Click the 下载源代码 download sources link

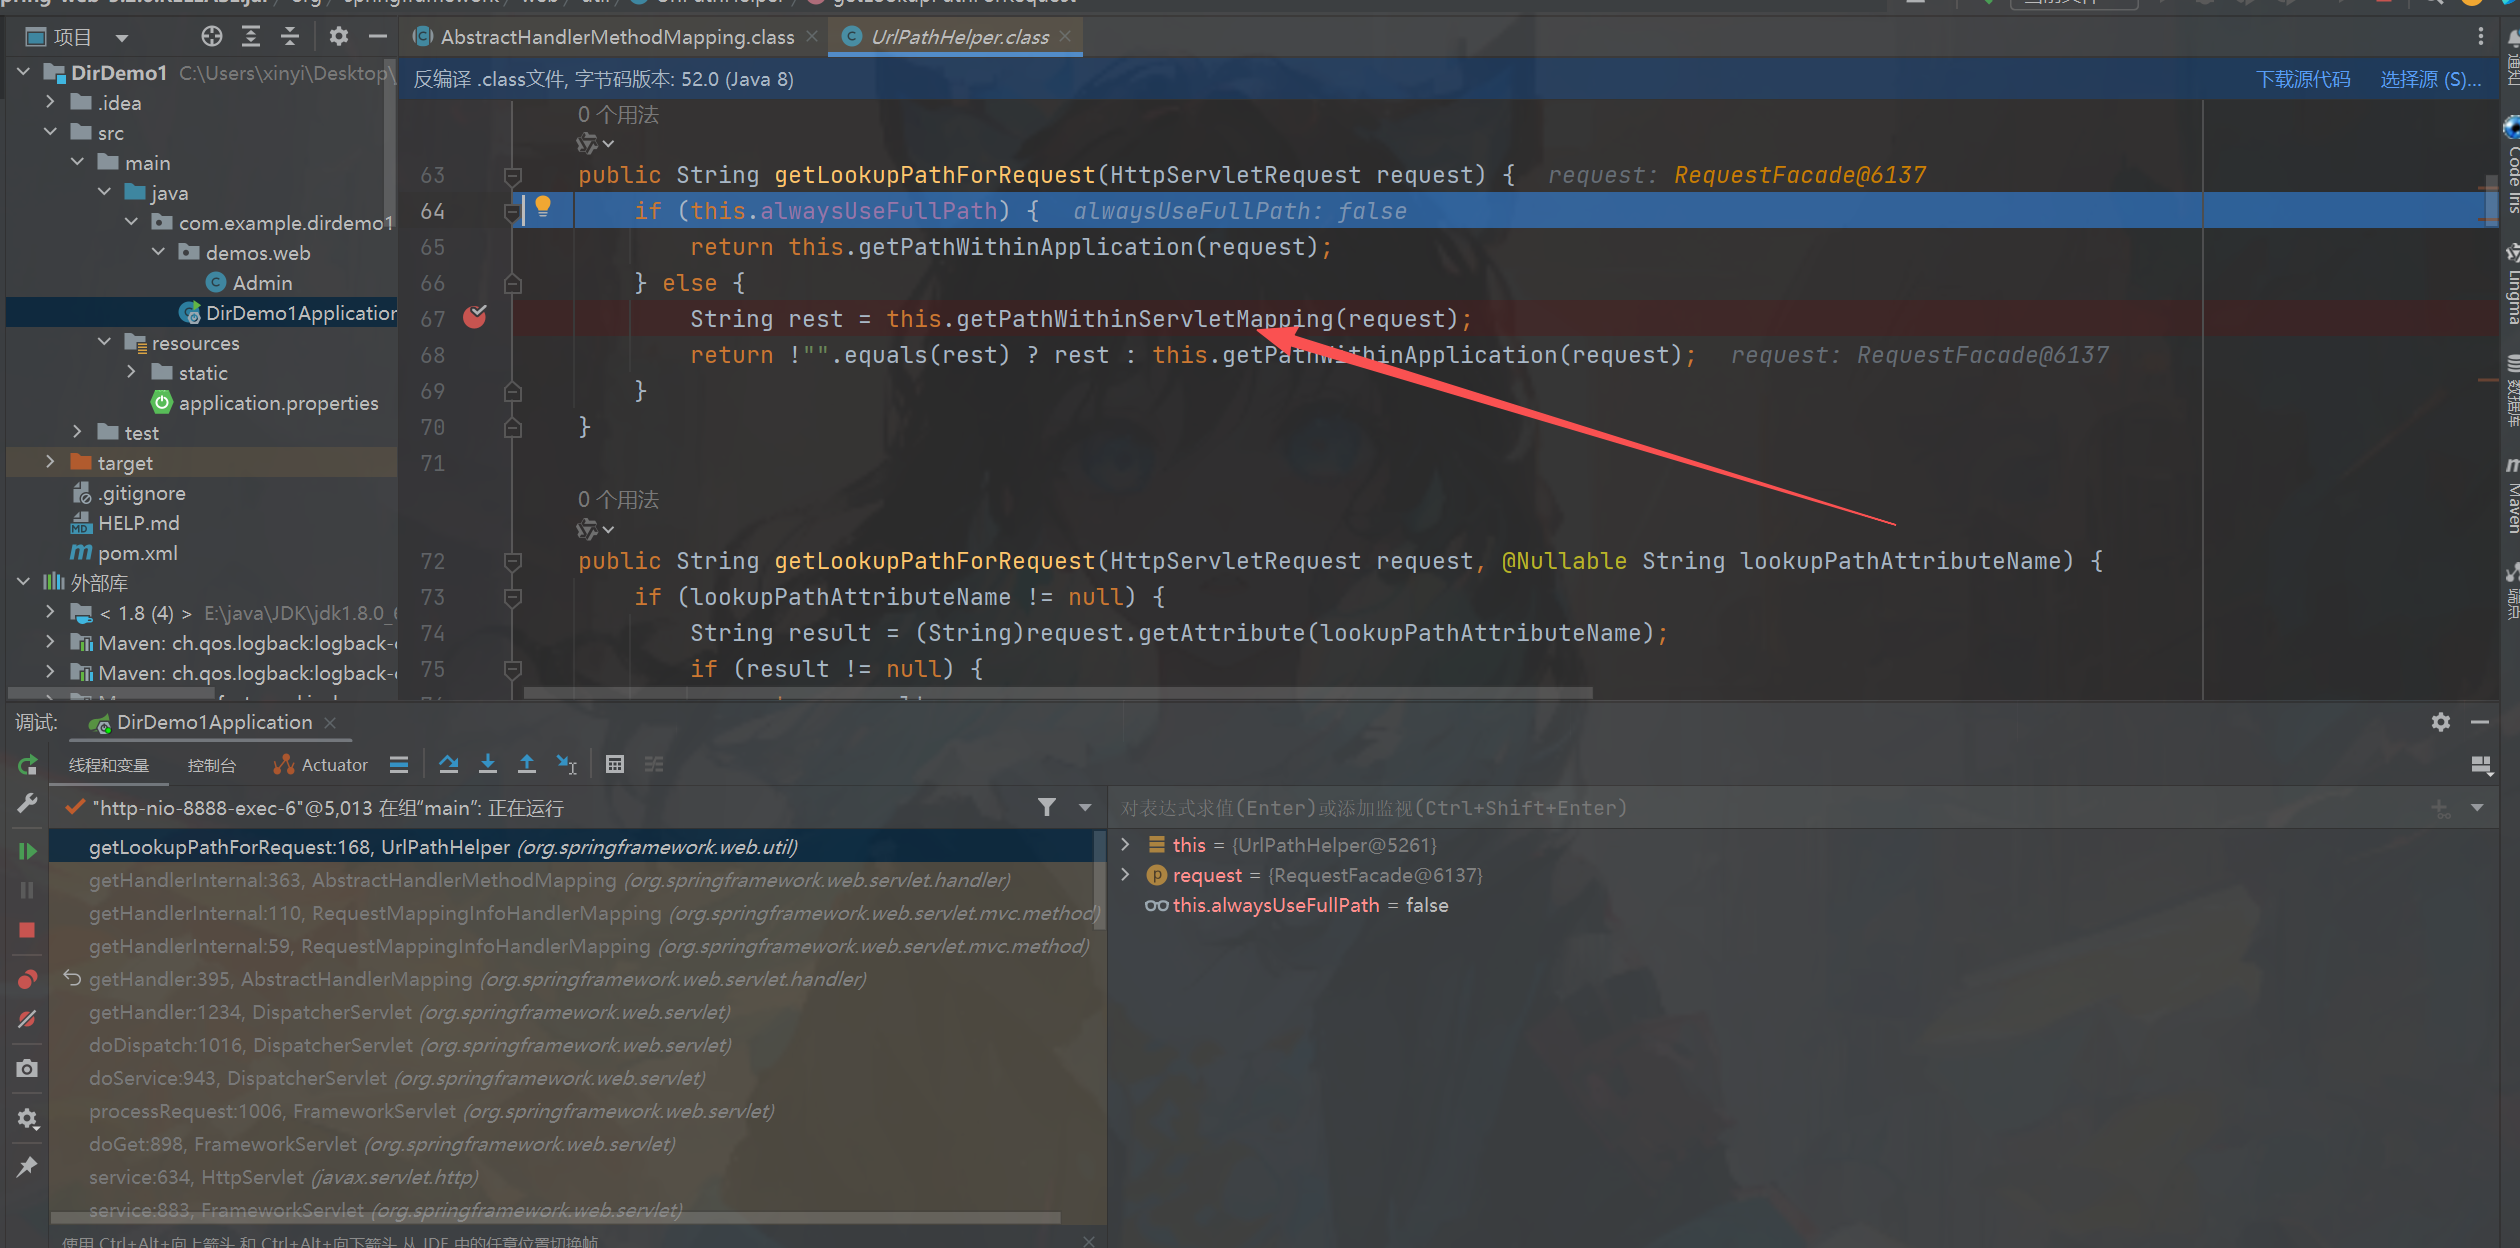(x=2302, y=79)
